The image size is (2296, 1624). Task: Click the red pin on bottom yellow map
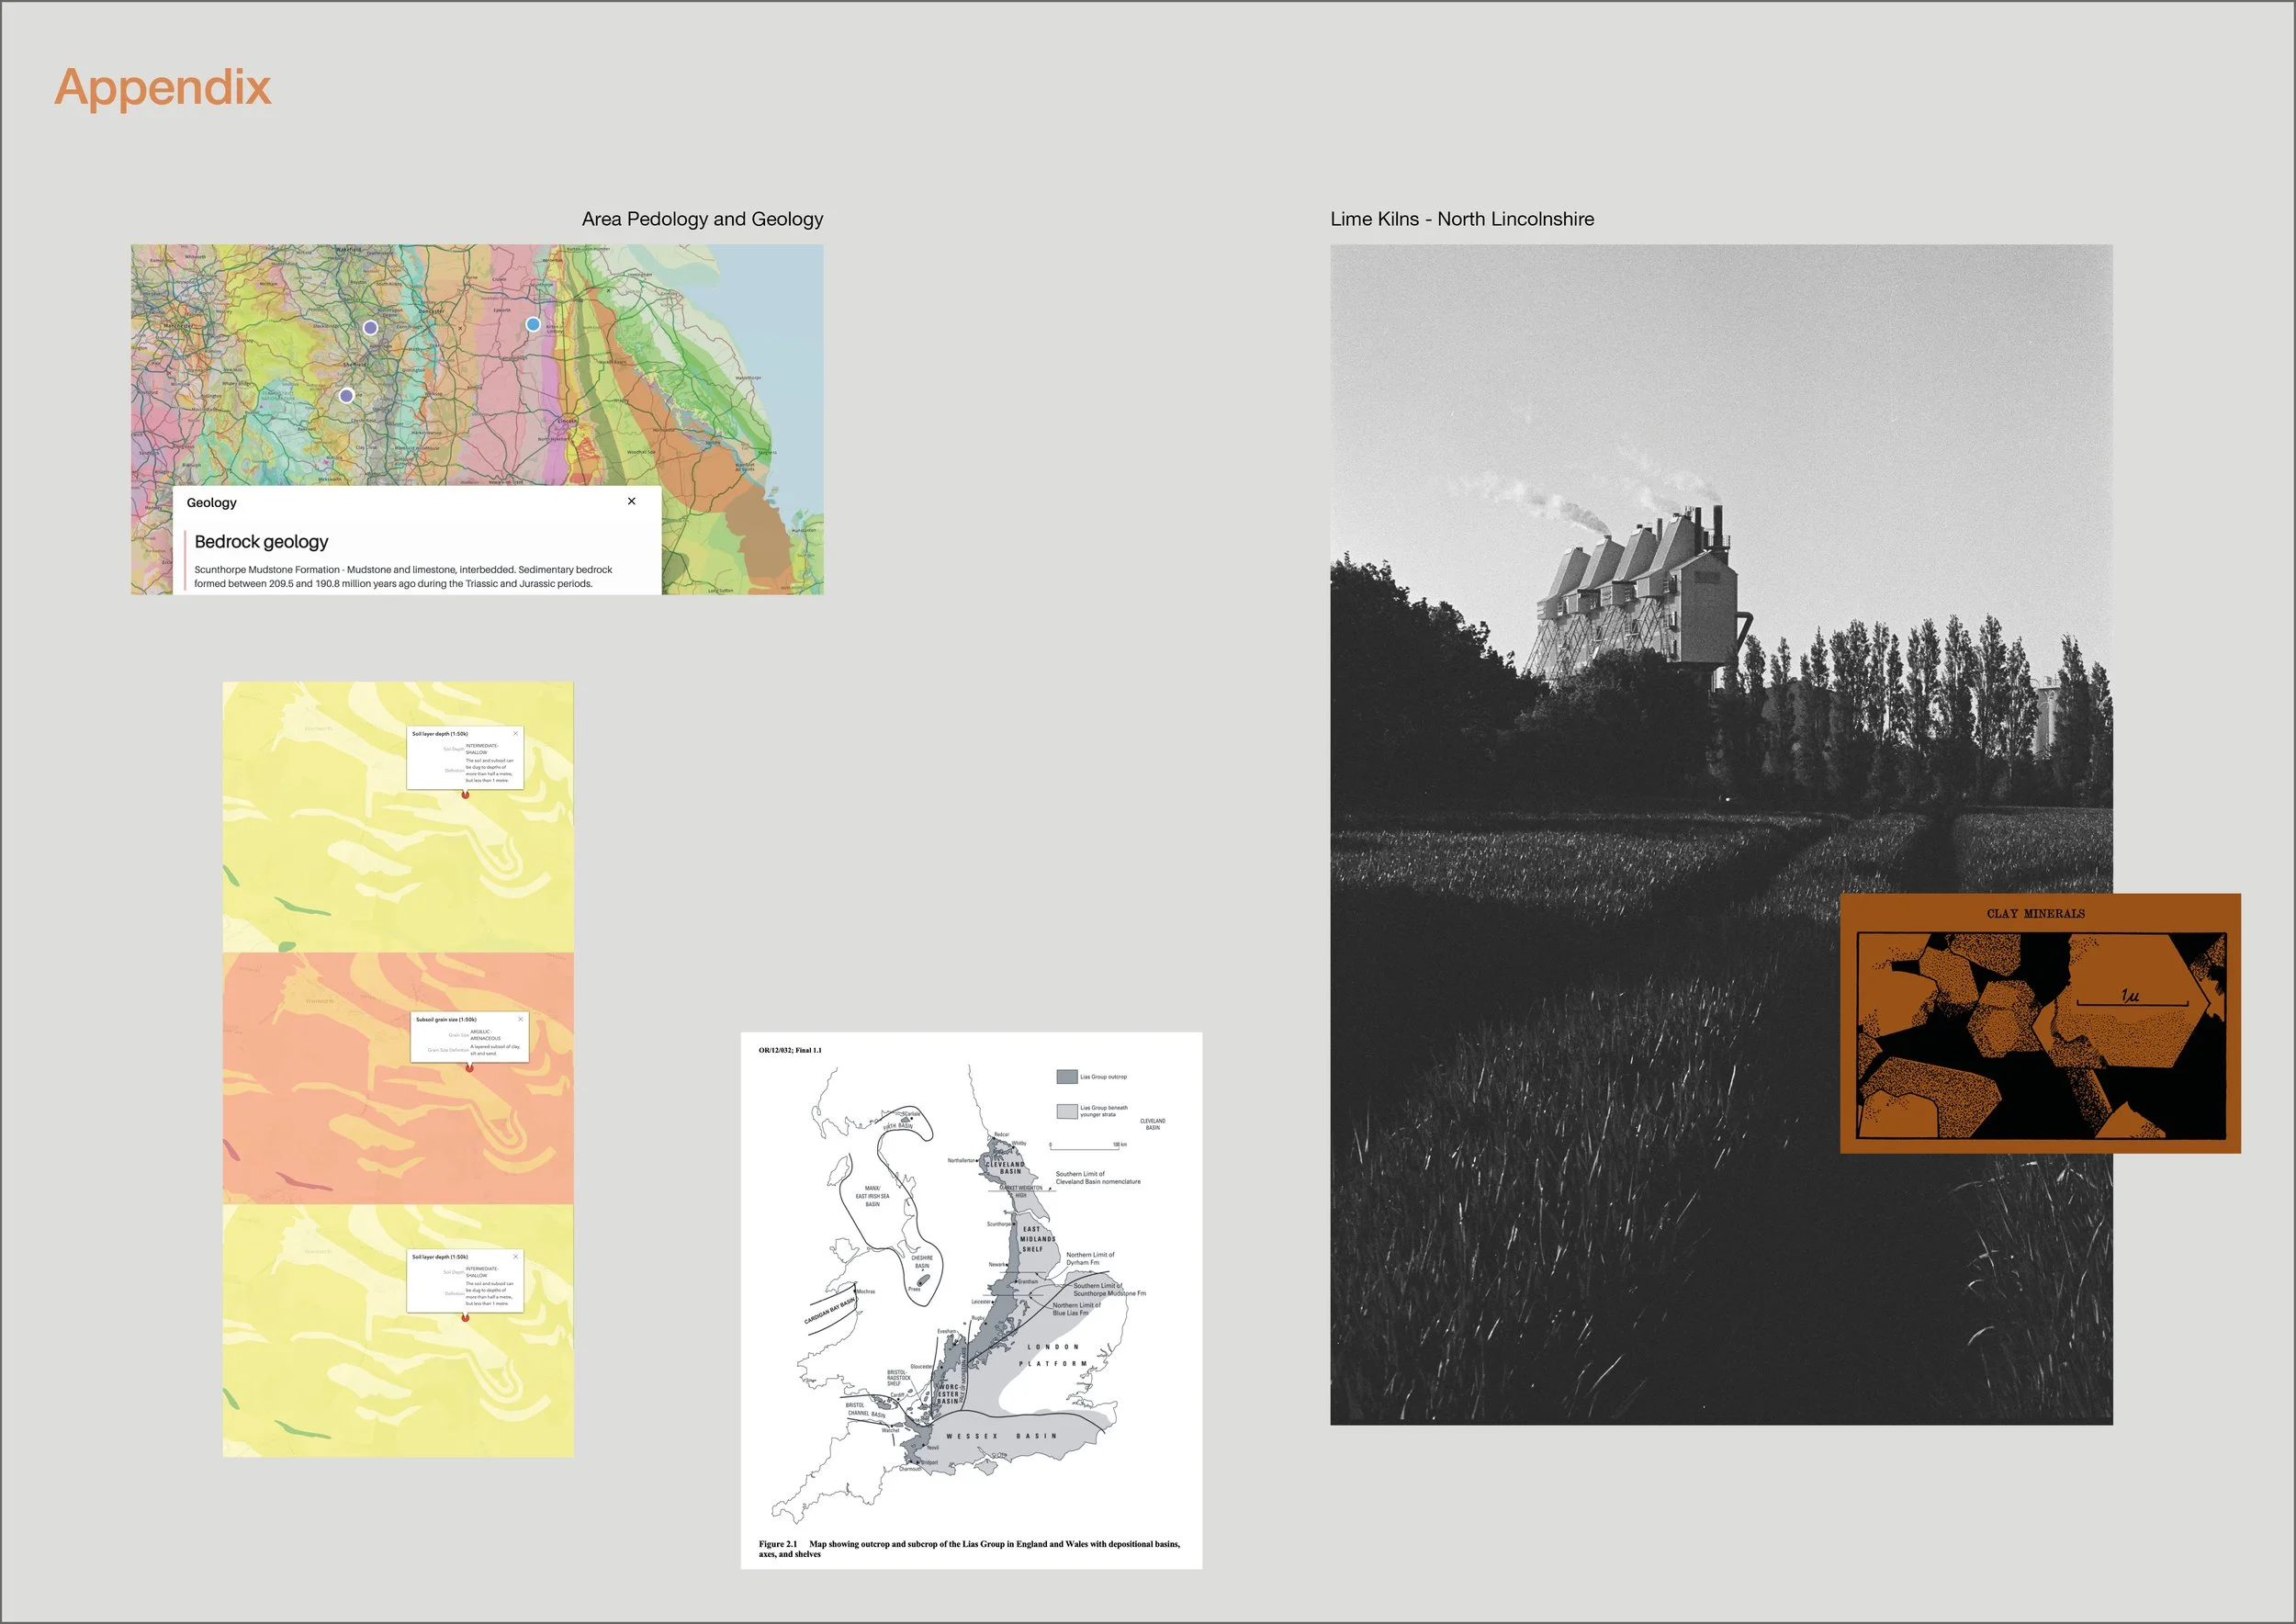point(465,1318)
